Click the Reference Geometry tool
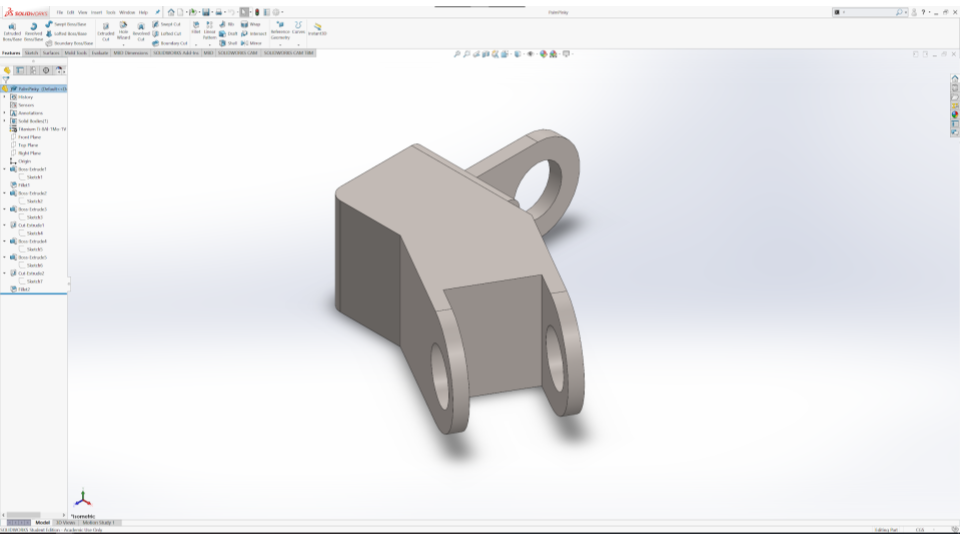Viewport: 960px width, 540px height. (280, 30)
